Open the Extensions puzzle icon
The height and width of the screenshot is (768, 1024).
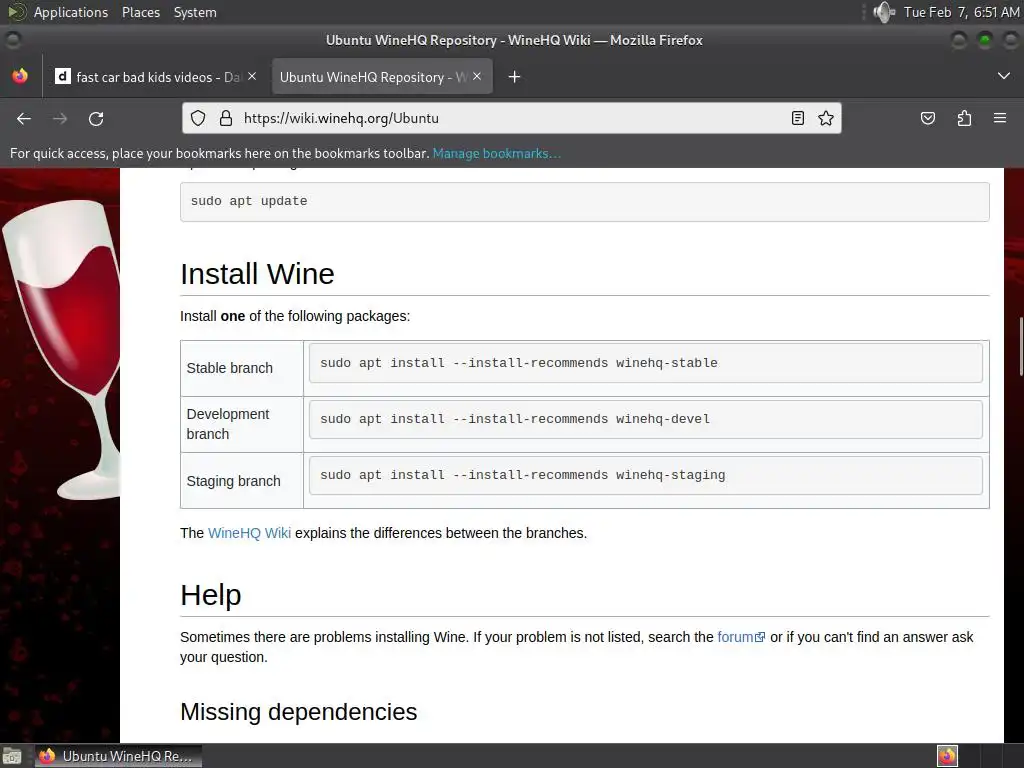964,118
